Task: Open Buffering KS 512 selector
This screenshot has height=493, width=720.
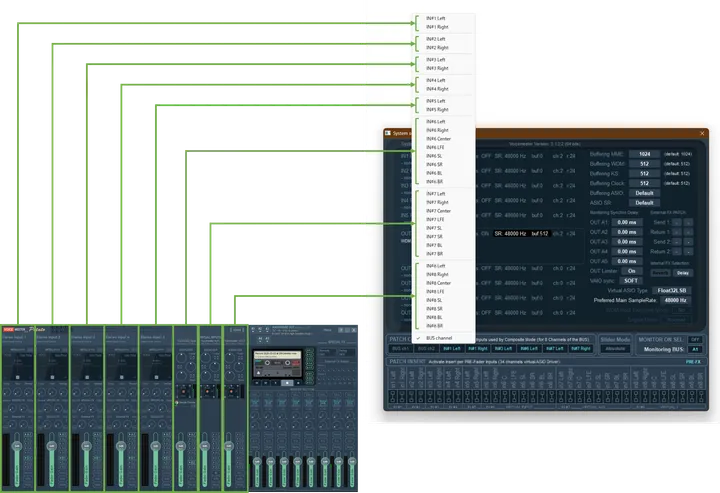Action: 644,174
